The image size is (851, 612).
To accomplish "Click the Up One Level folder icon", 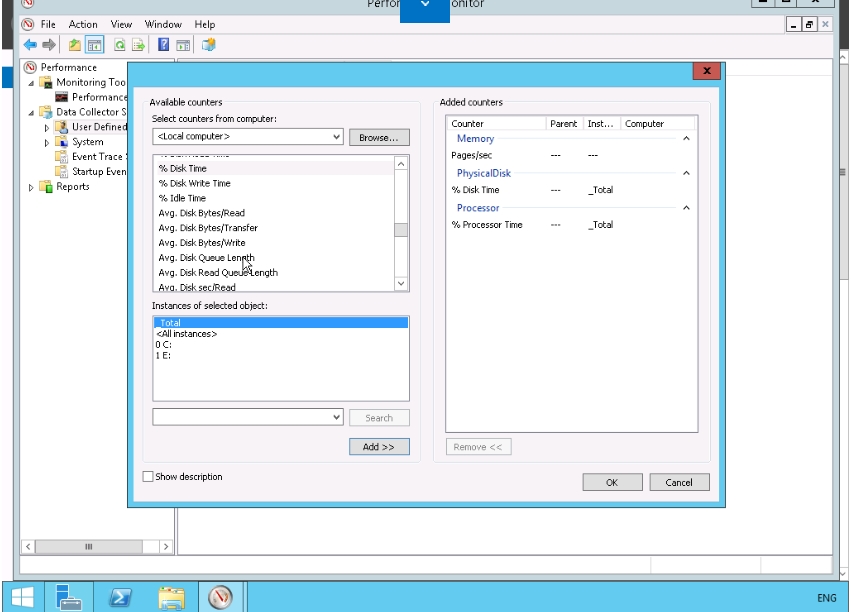I will click(75, 45).
